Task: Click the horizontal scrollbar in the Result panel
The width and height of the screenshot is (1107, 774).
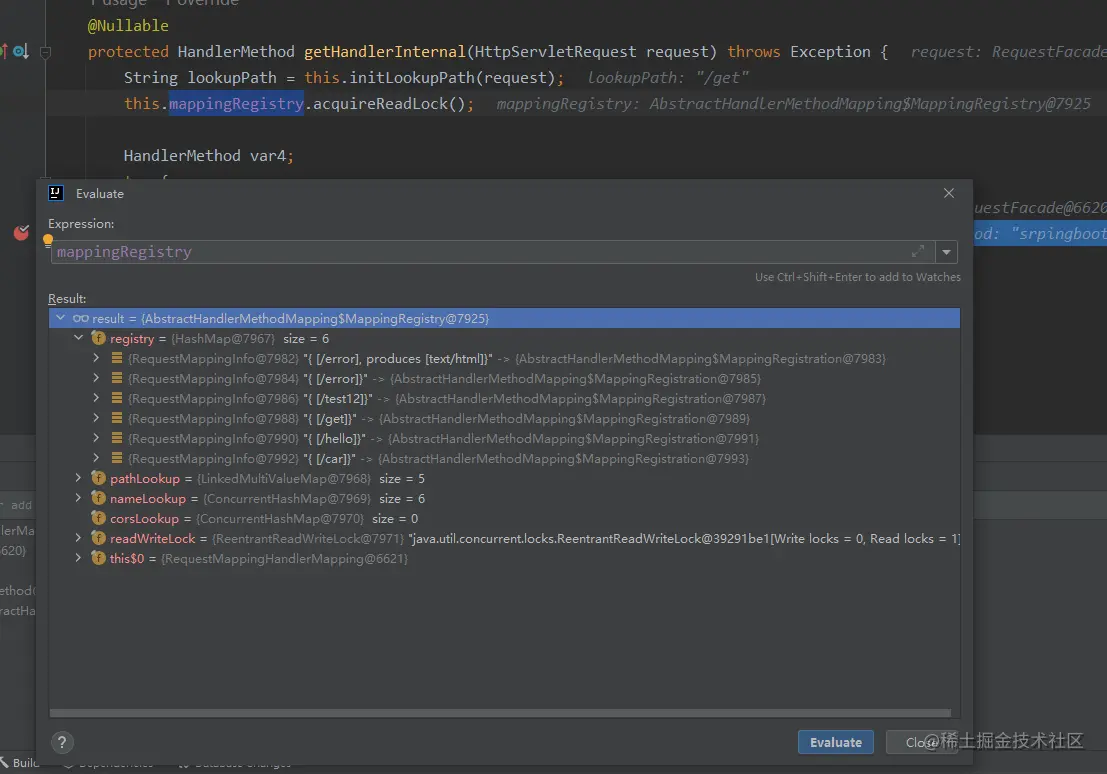Action: point(501,713)
